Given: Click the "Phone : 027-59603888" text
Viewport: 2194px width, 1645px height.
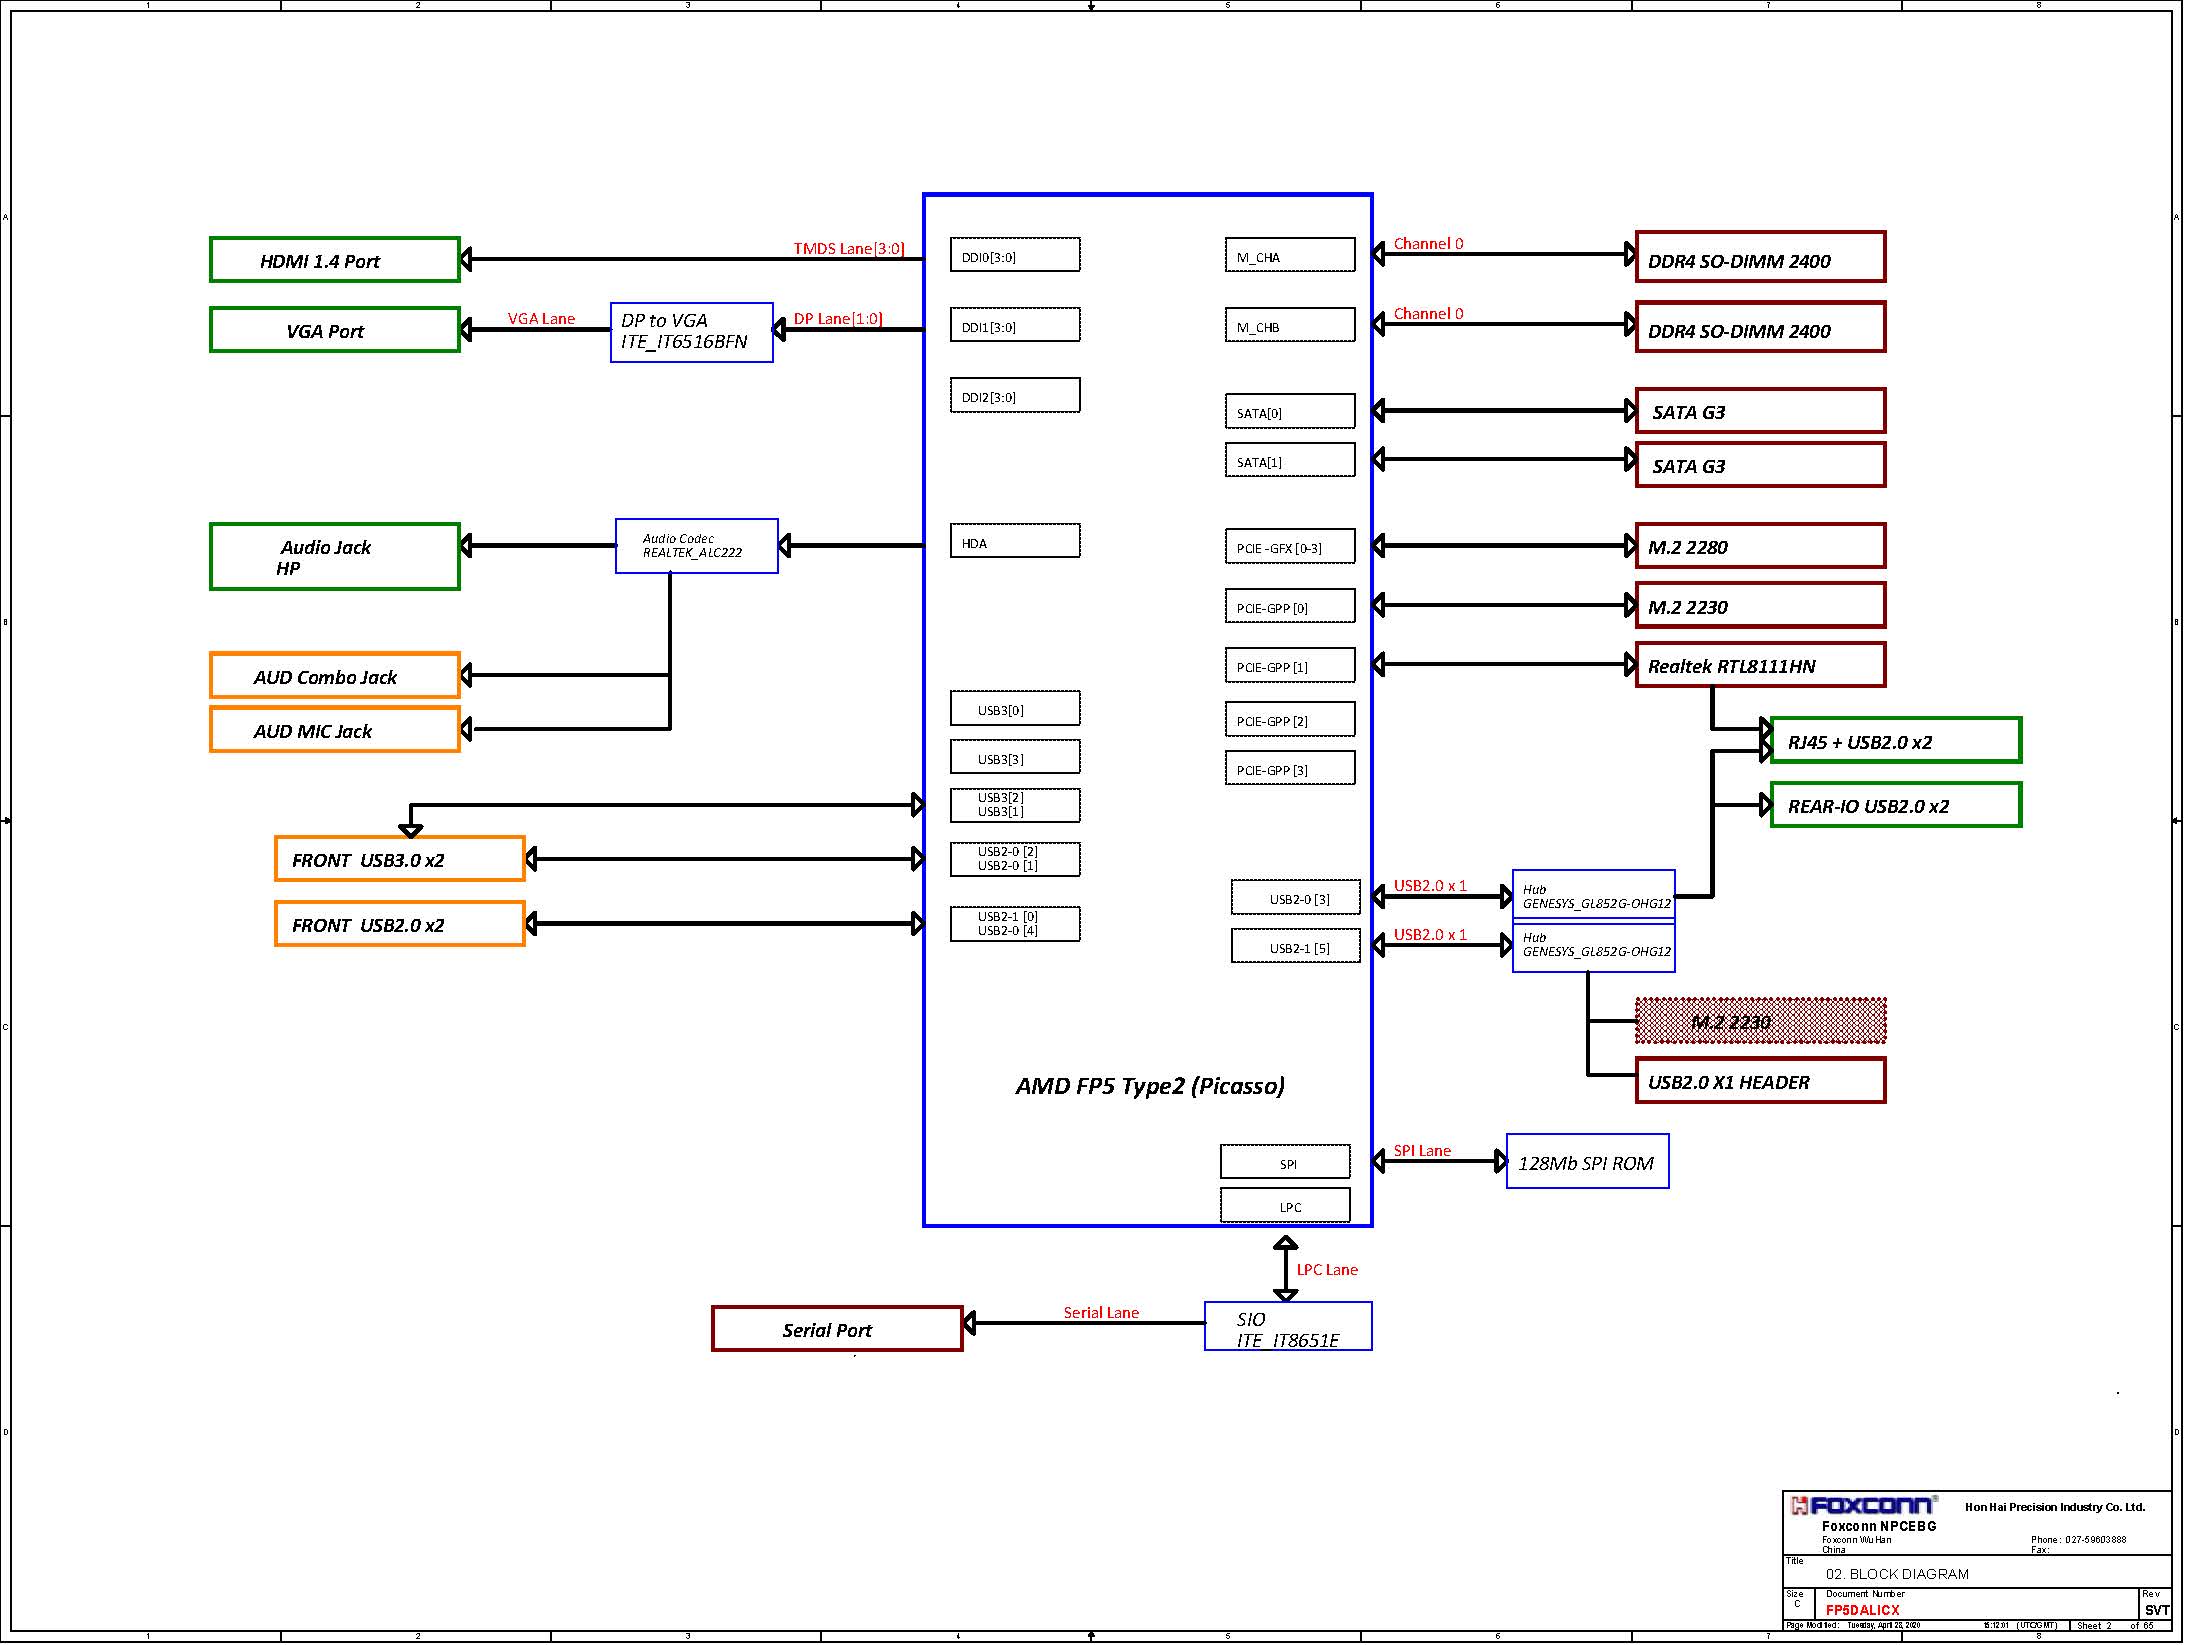Looking at the screenshot, I should point(2078,1540).
